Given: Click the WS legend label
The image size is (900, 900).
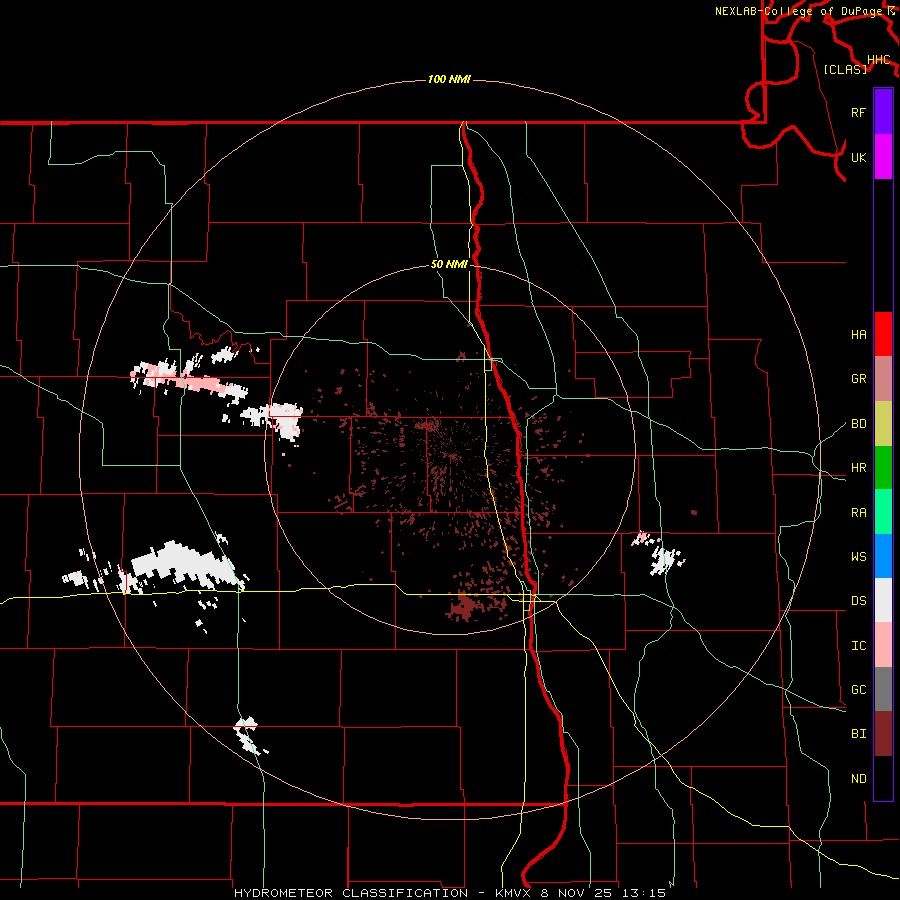Looking at the screenshot, I should tap(859, 557).
